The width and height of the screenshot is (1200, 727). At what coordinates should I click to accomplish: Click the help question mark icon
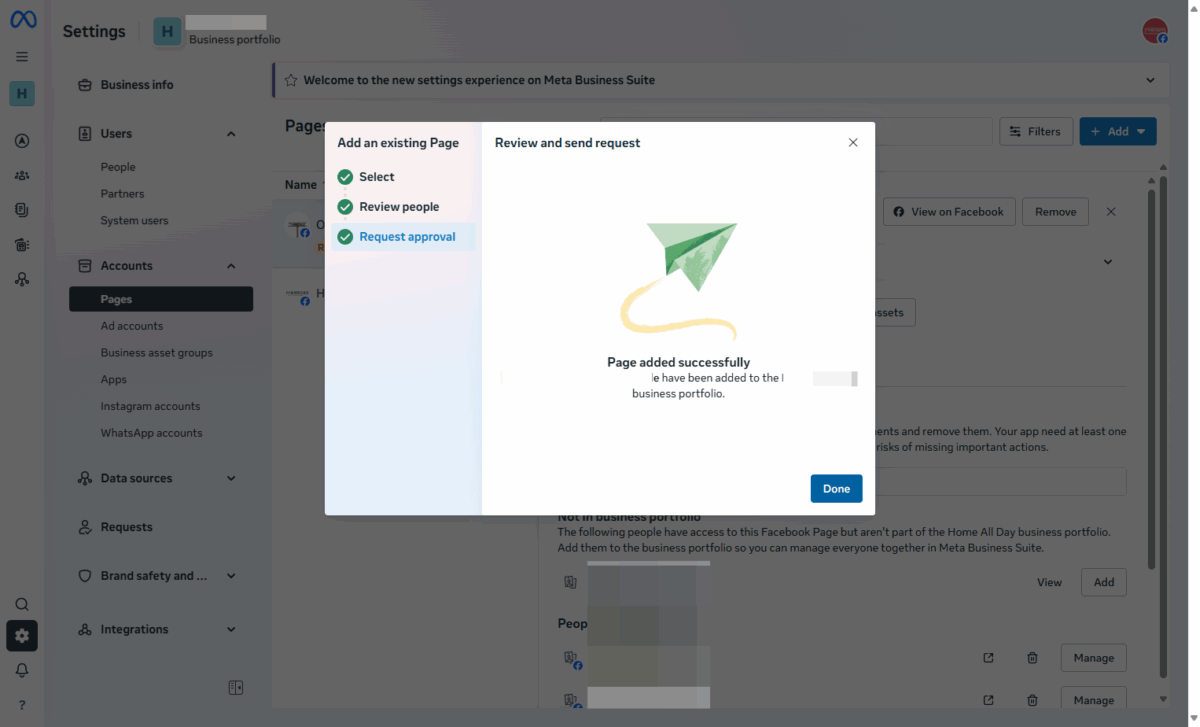[x=22, y=705]
